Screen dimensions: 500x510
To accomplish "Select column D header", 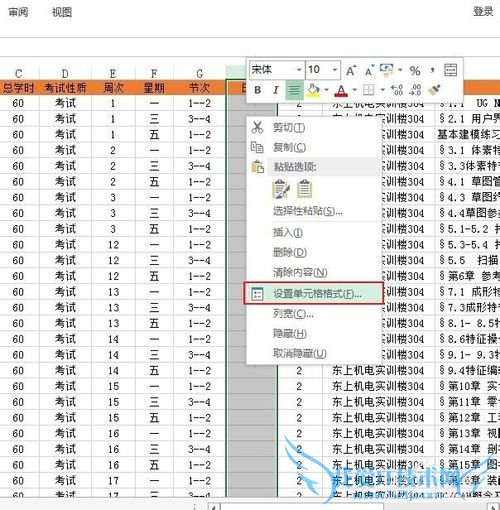I will click(65, 73).
